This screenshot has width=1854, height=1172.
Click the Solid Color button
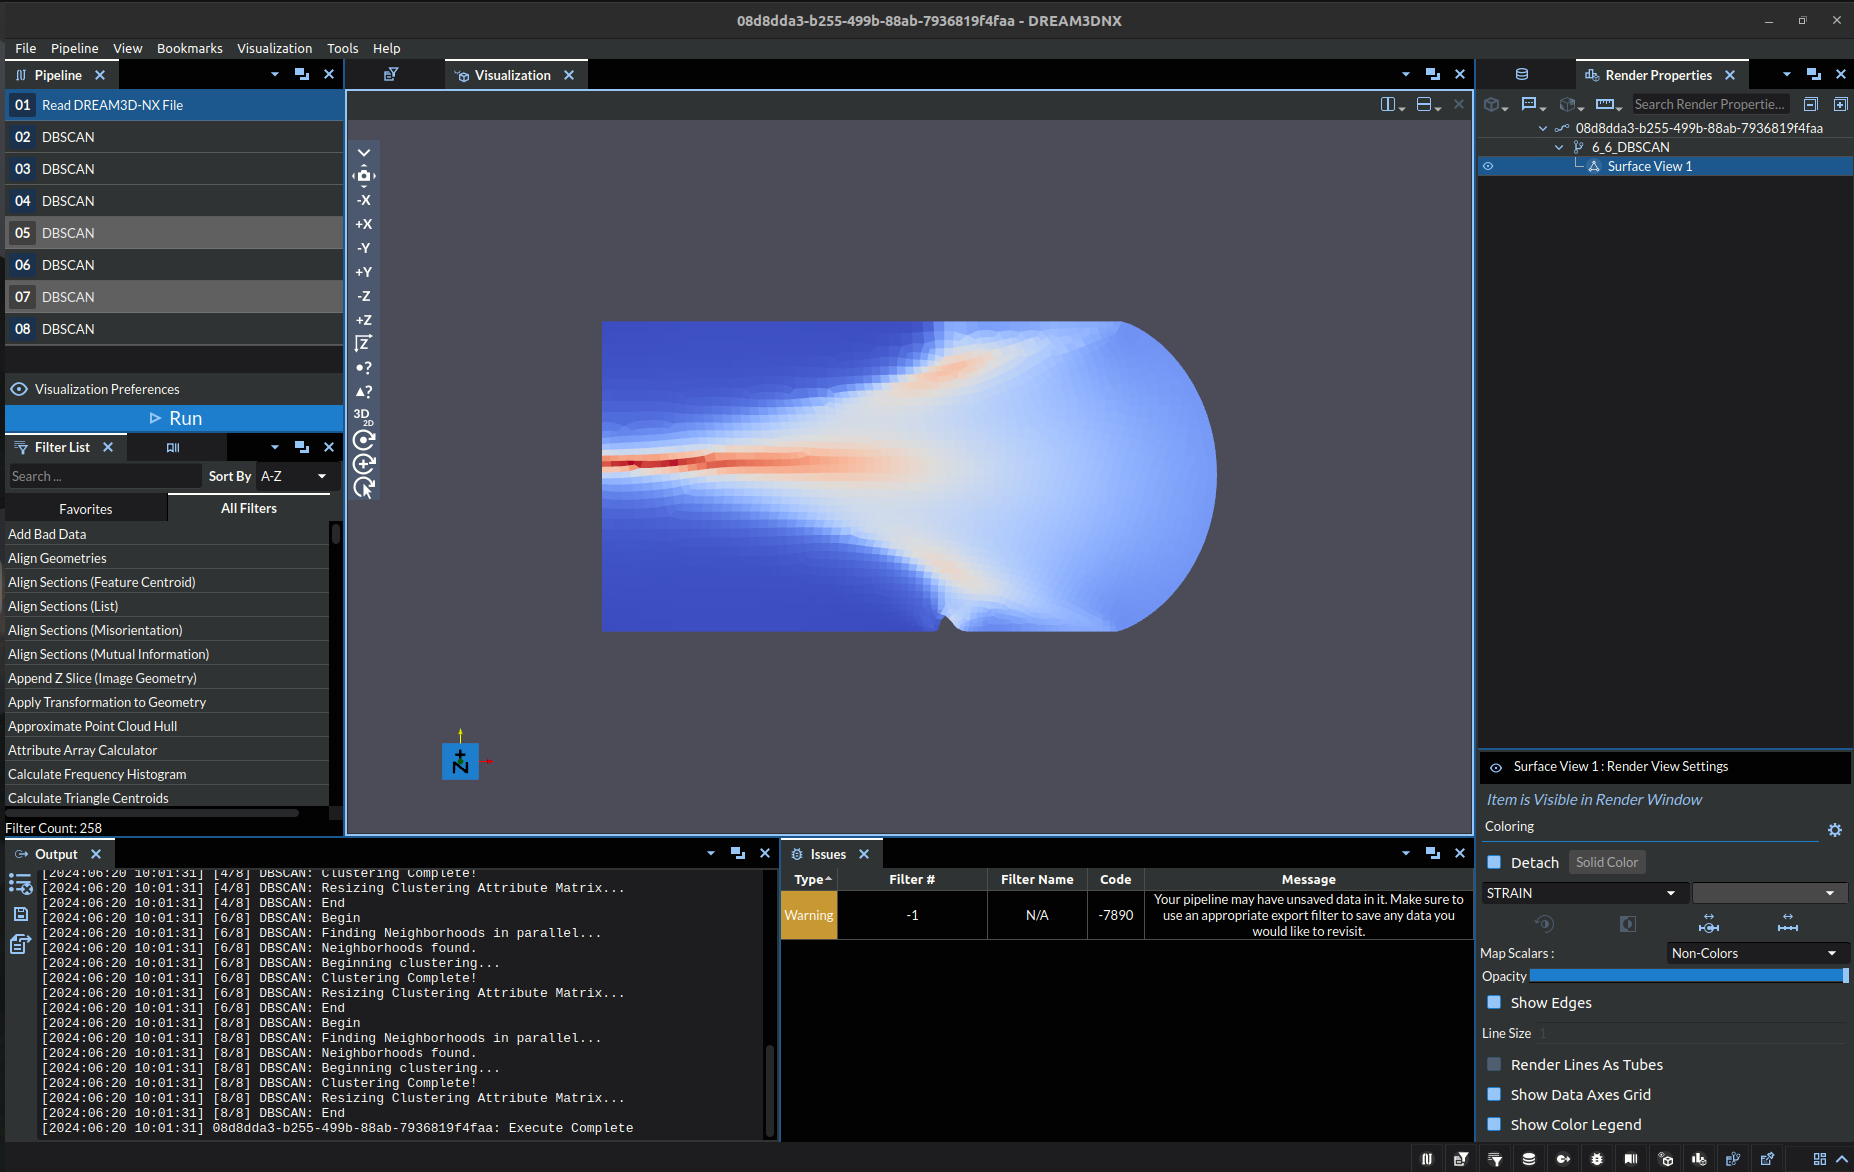(1607, 862)
